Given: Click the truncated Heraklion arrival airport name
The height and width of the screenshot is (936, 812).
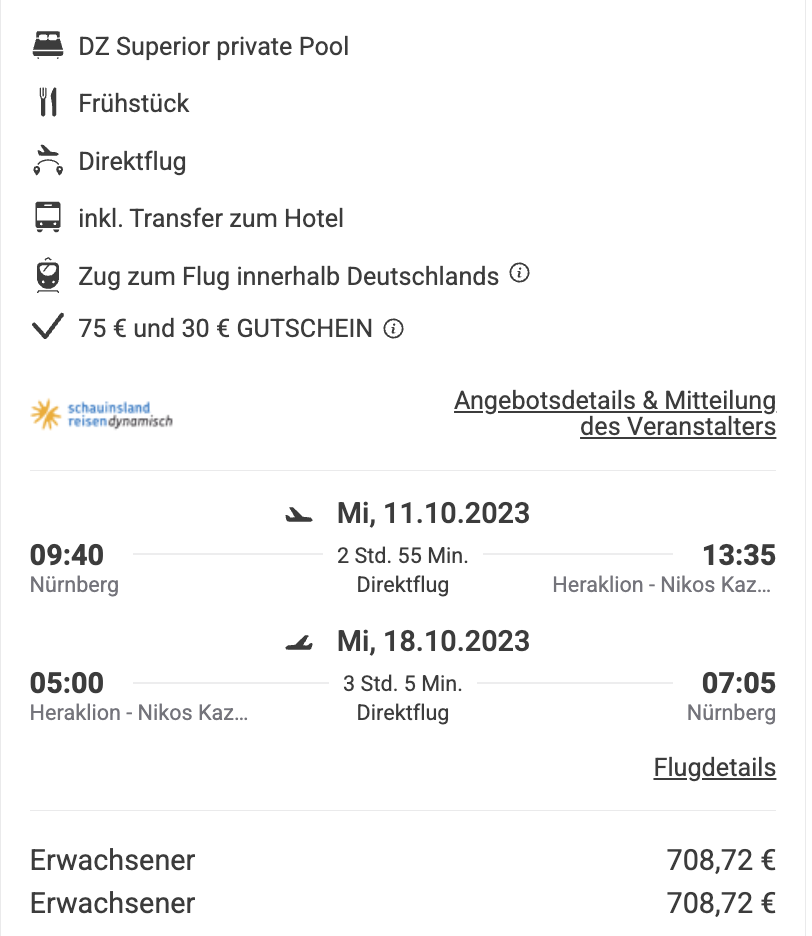Looking at the screenshot, I should [662, 584].
